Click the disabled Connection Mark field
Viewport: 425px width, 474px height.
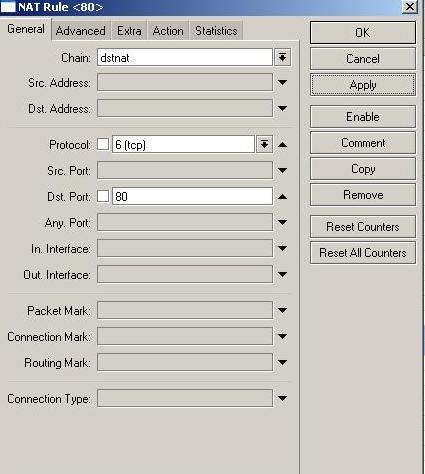(x=185, y=336)
